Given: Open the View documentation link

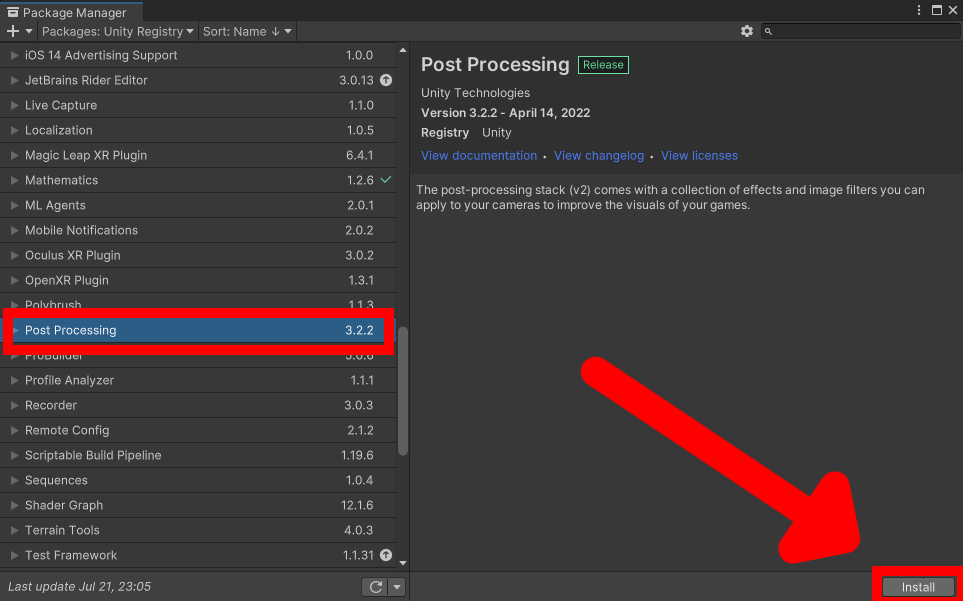Looking at the screenshot, I should 478,155.
